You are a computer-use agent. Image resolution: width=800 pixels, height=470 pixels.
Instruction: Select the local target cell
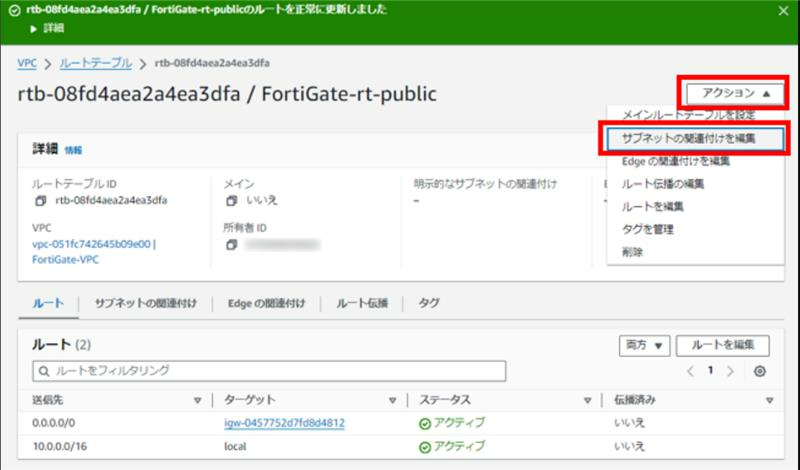(235, 447)
